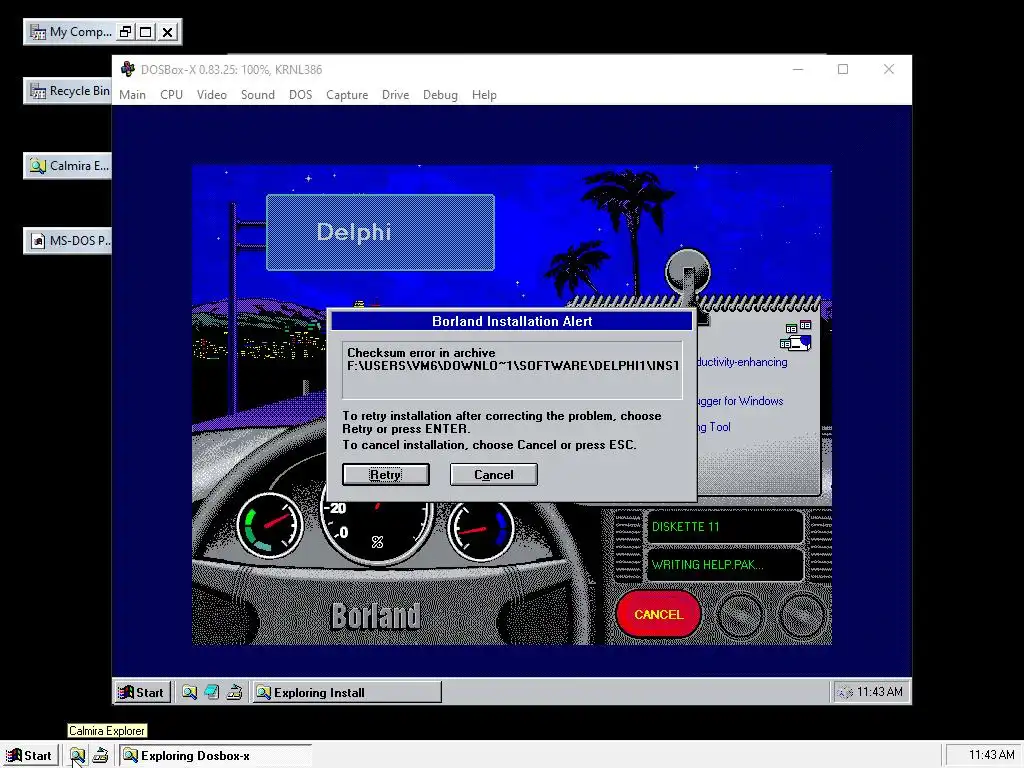
Task: Click the Calmira Explorer tooltip label
Action: click(x=107, y=731)
